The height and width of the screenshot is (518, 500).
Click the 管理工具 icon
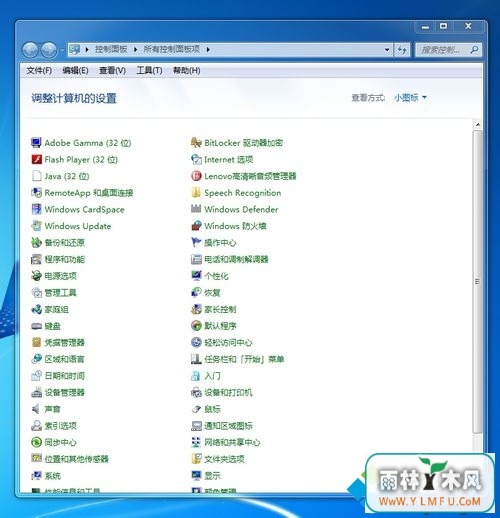(36, 293)
